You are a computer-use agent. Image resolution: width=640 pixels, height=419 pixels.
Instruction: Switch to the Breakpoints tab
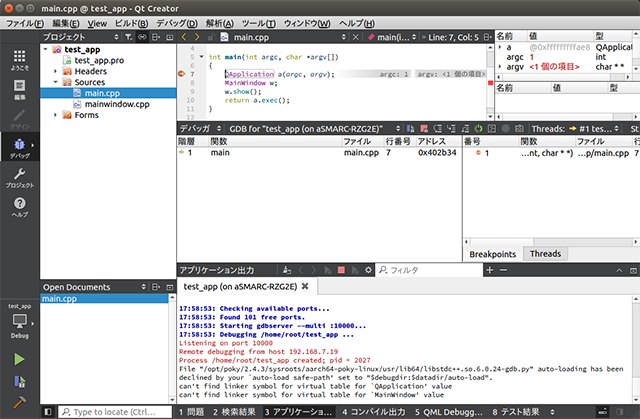point(493,254)
